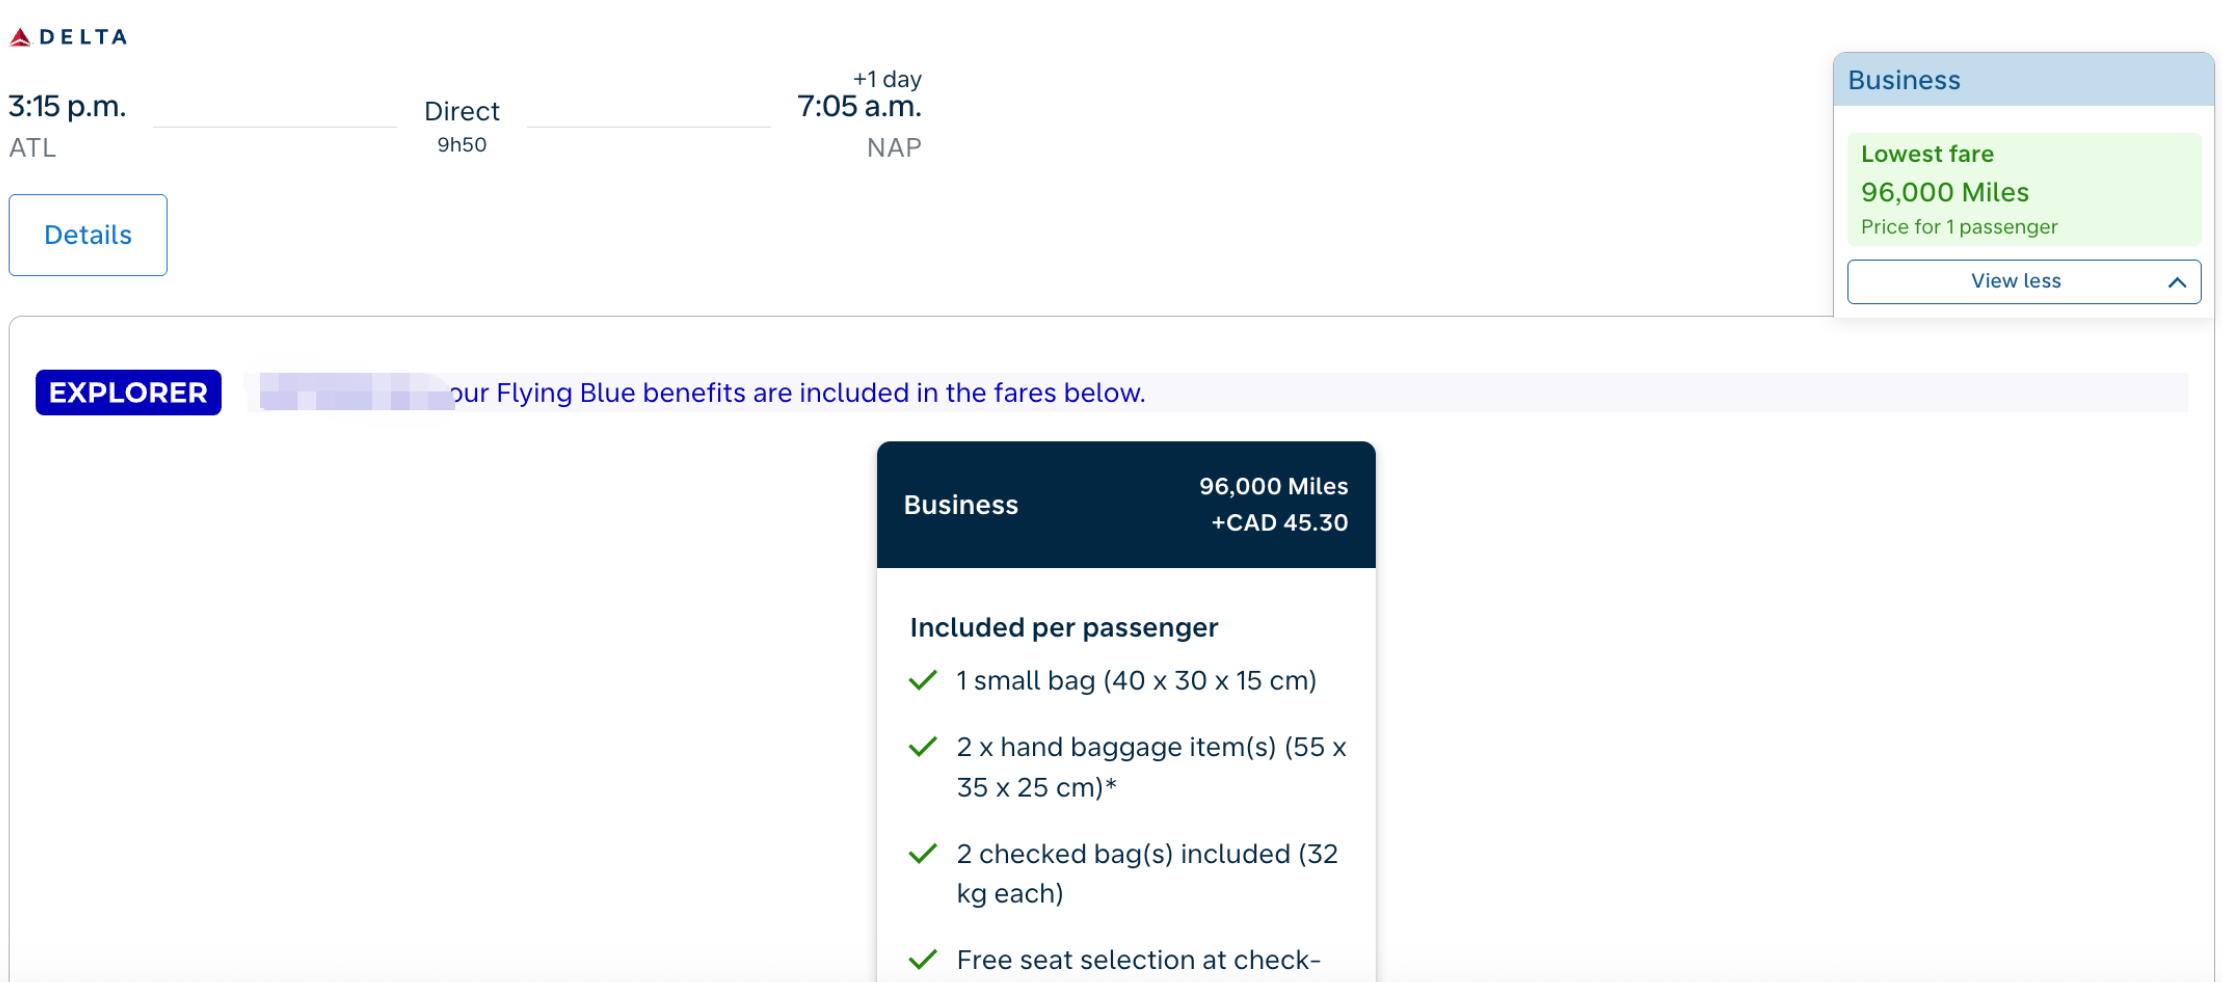Click the Direct 9h50 flight duration label
This screenshot has height=982, width=2222.
(x=462, y=126)
